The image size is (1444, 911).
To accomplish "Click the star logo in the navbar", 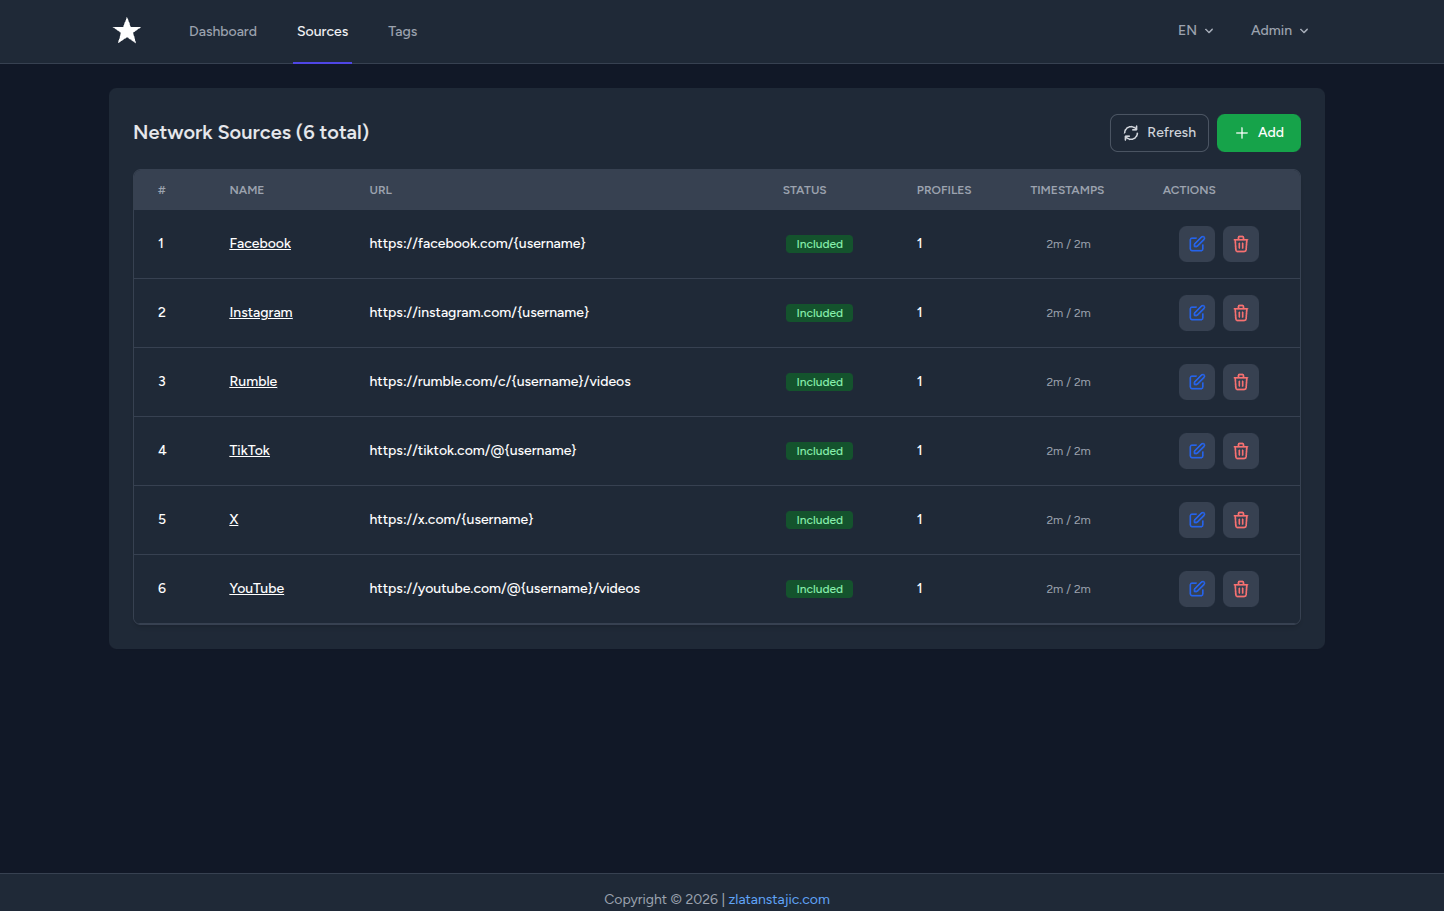I will pos(127,30).
